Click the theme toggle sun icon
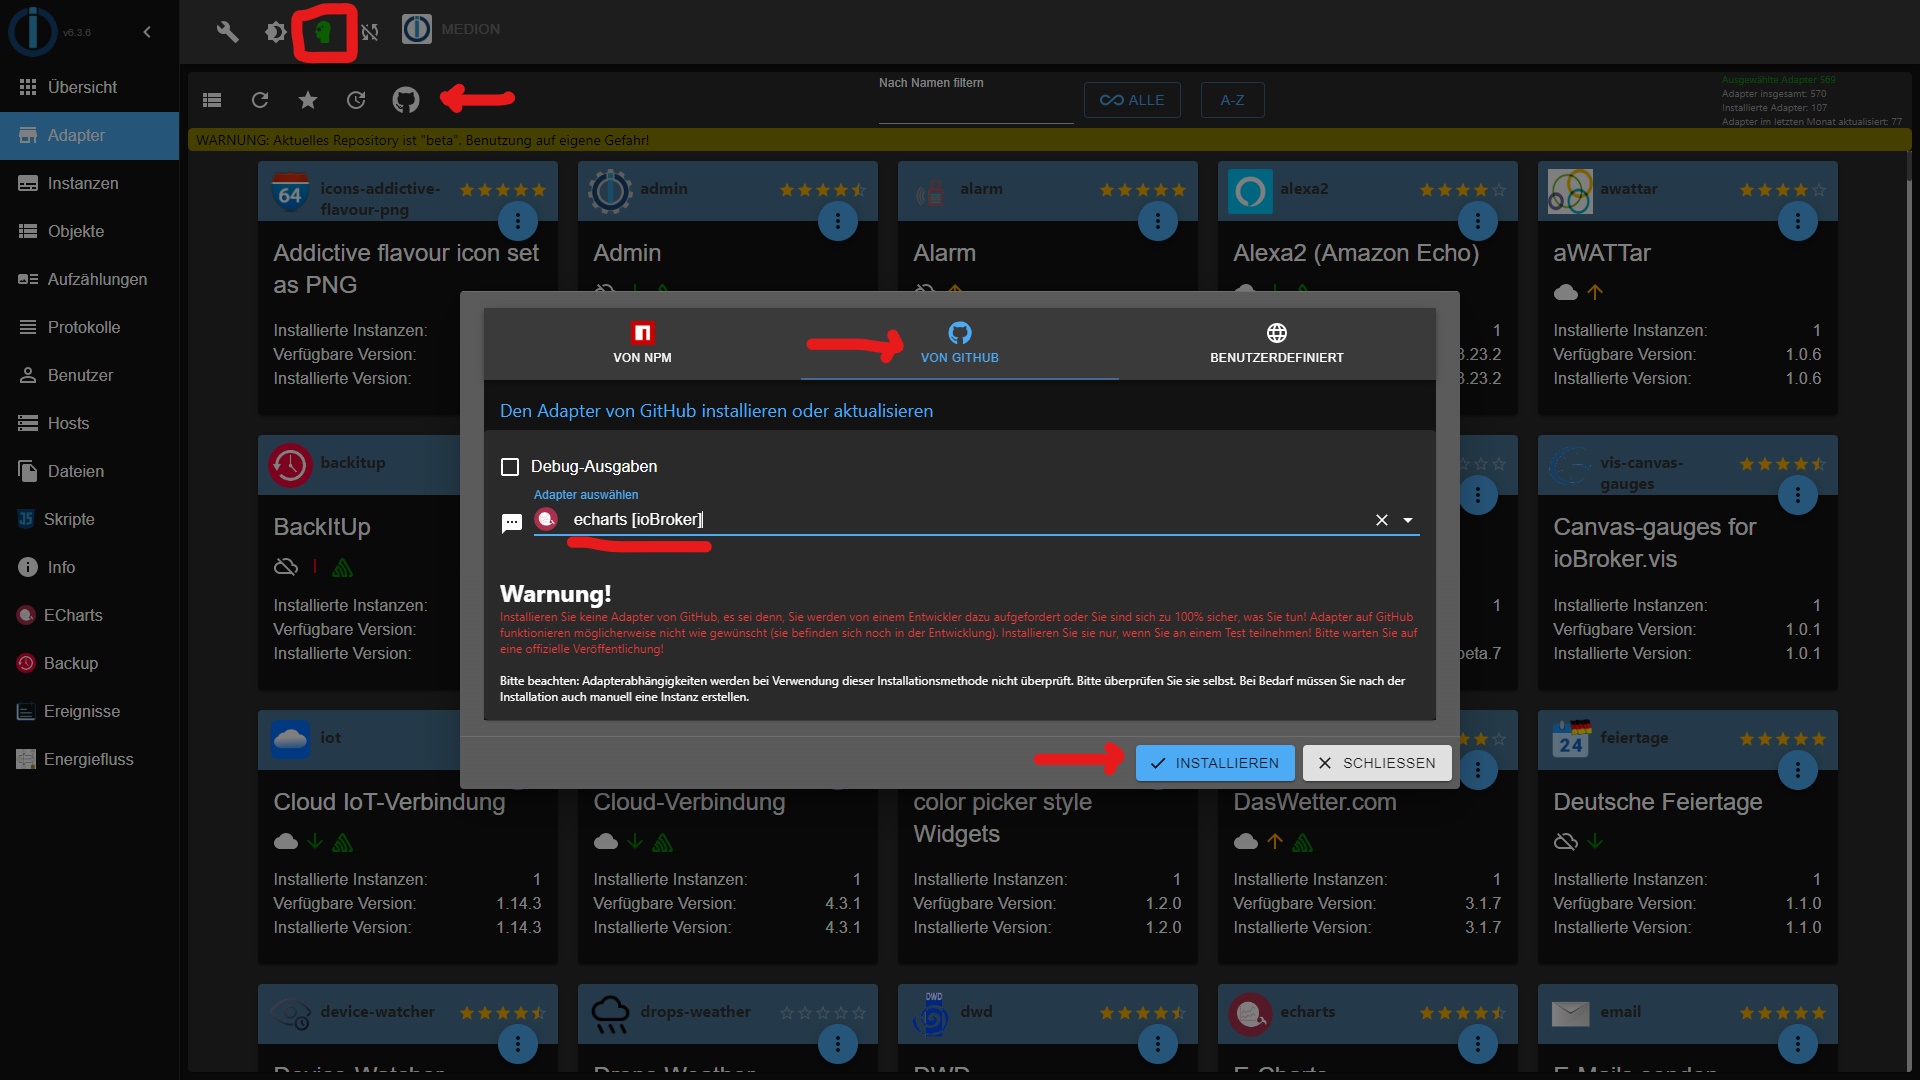 (275, 32)
